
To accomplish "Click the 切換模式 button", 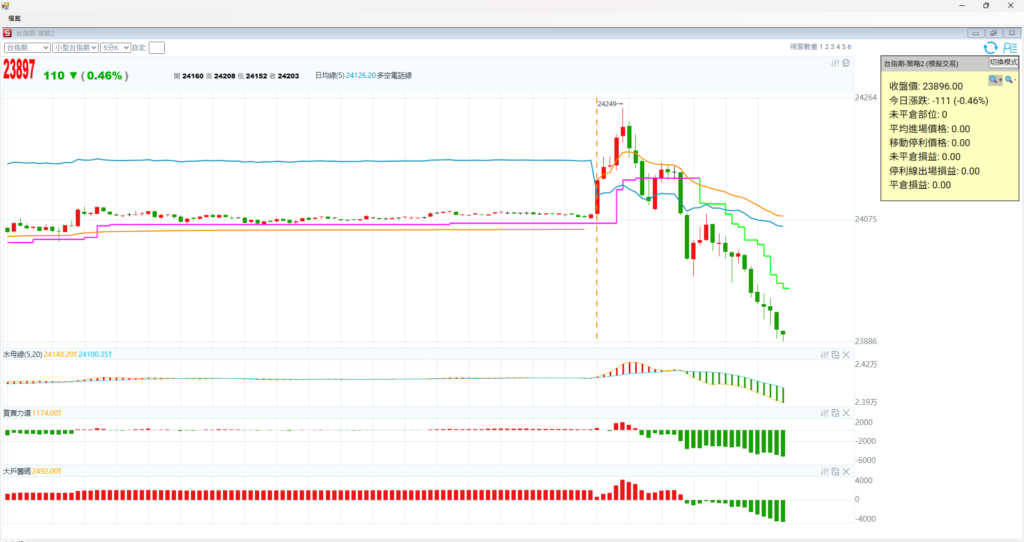I will click(1003, 62).
